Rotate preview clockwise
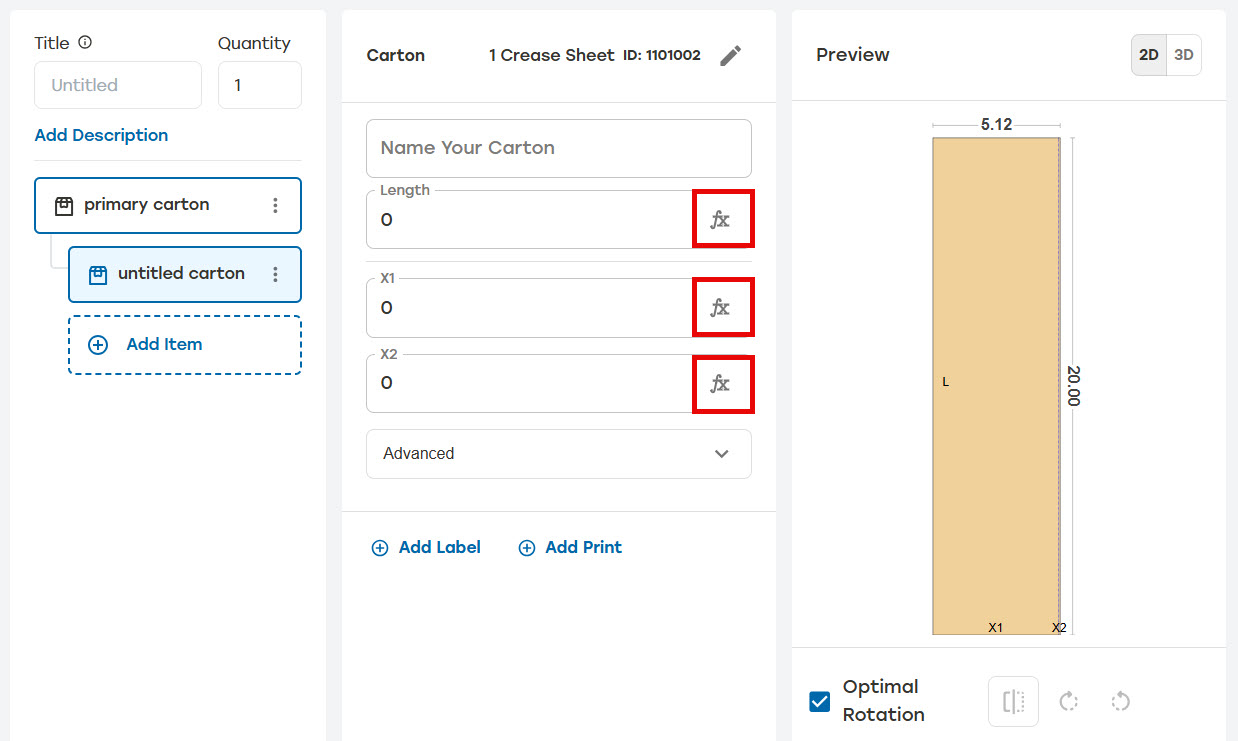 pyautogui.click(x=1068, y=701)
